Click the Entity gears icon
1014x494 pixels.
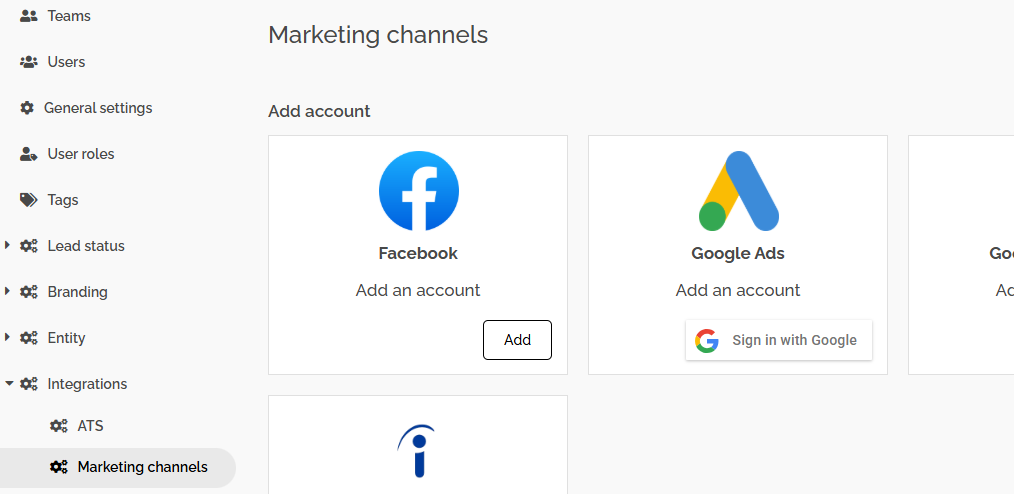point(28,338)
